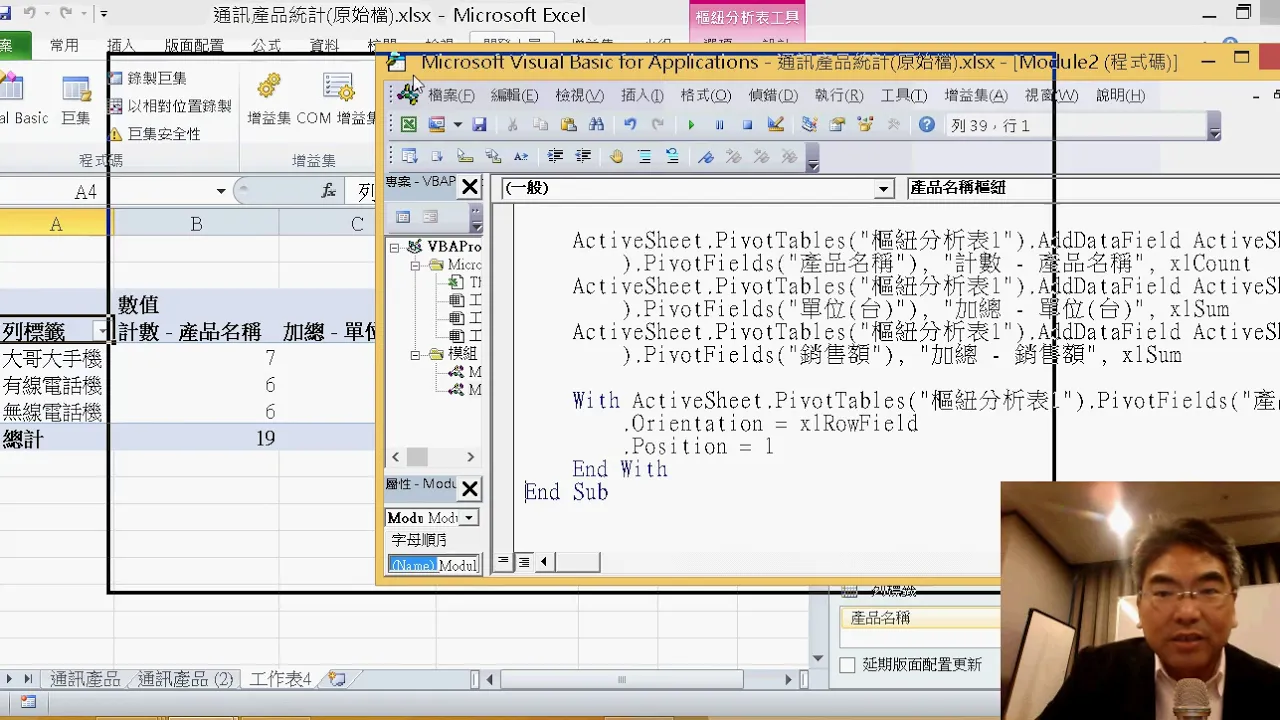Open VBA Help question mark icon
Screen dimensions: 1280x720
(927, 125)
